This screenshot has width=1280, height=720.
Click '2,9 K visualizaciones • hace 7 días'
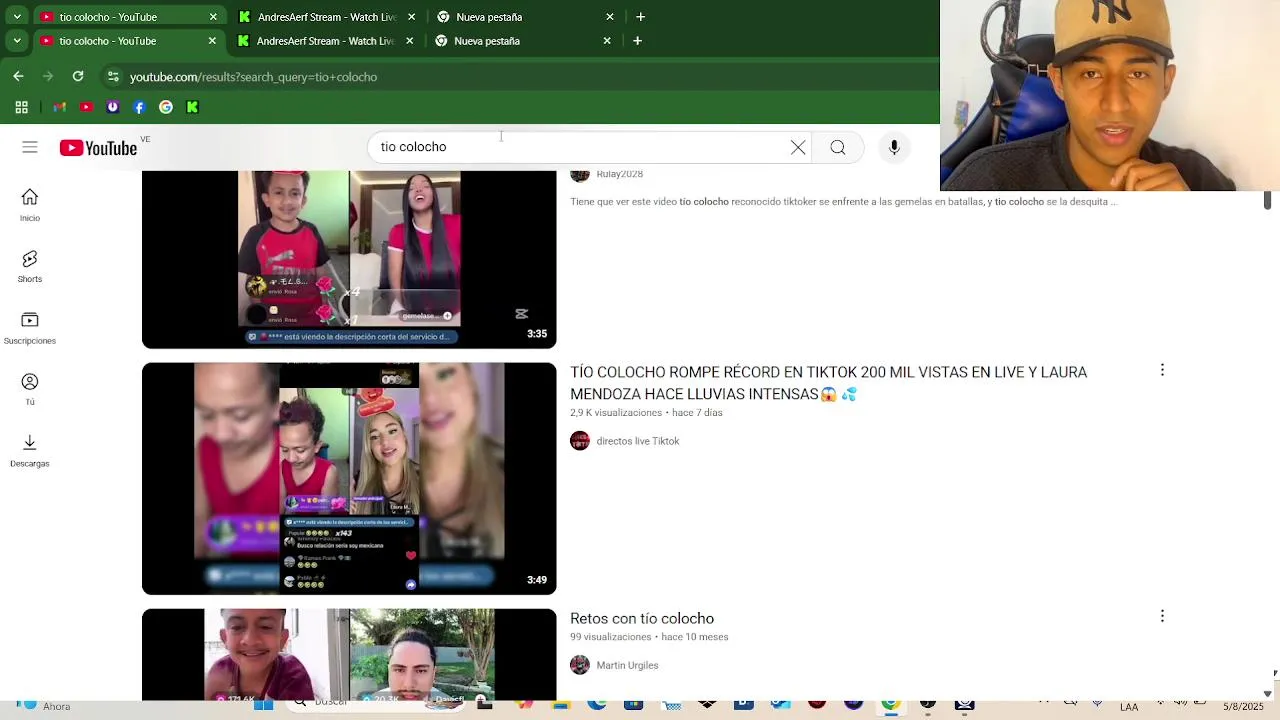point(646,412)
